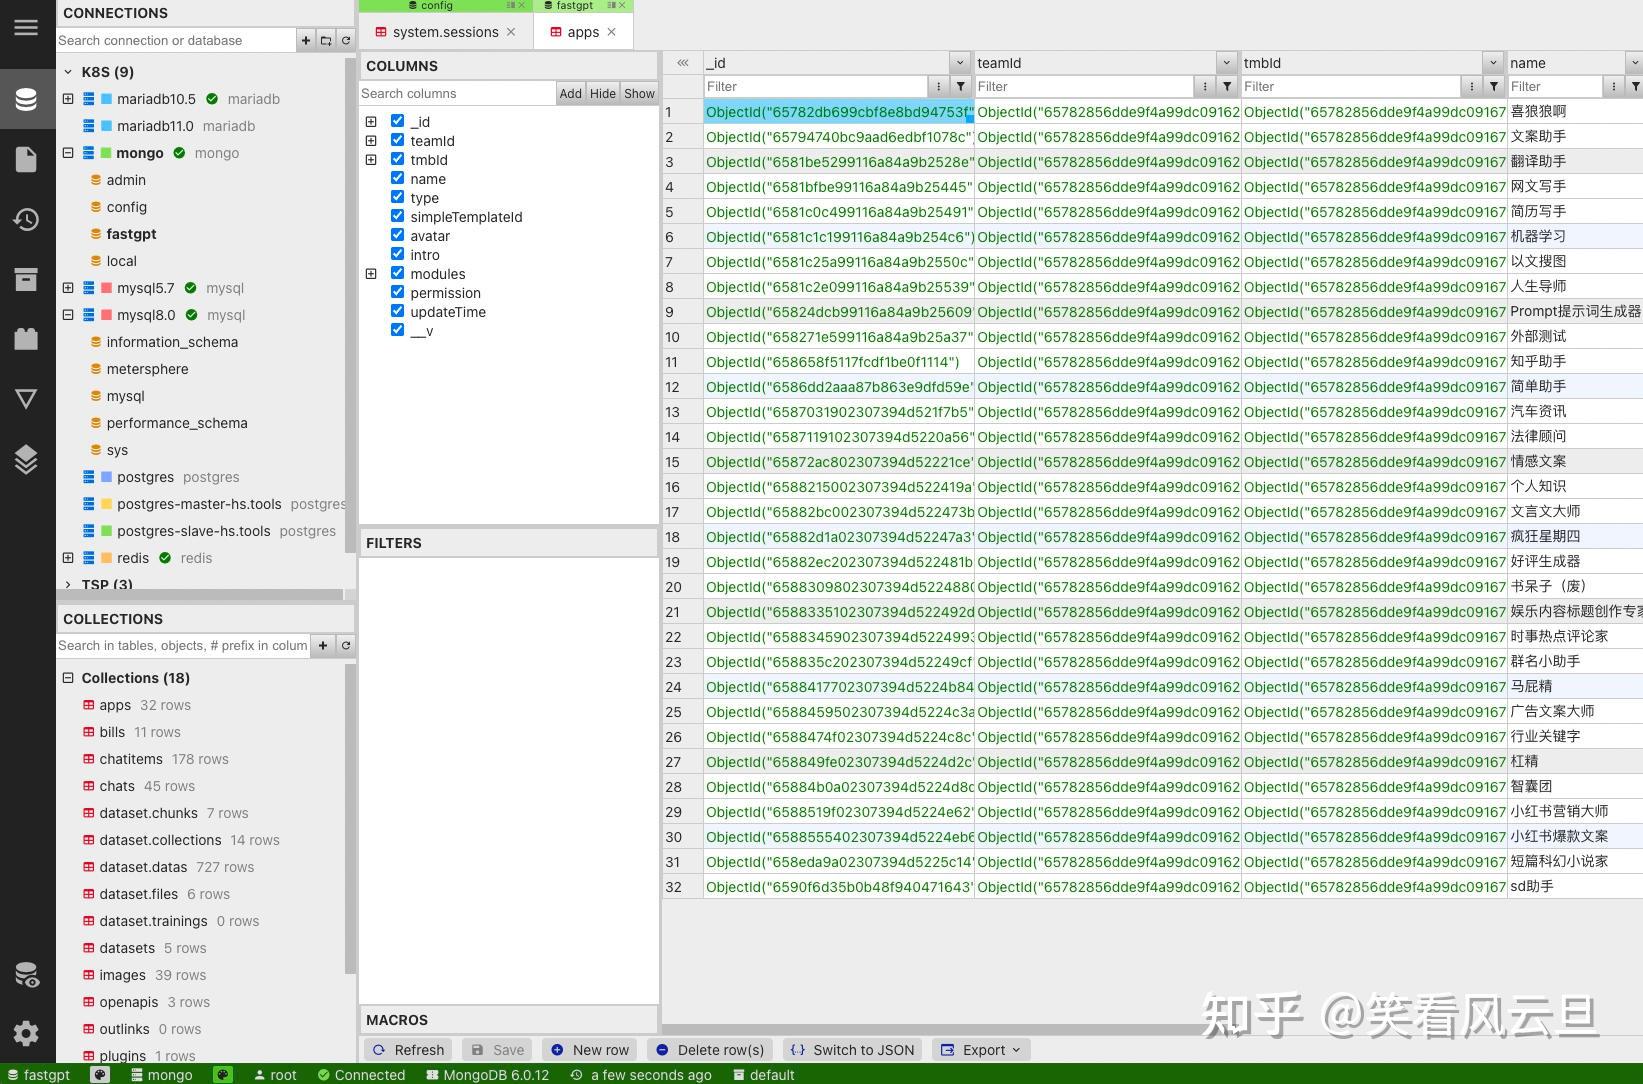The height and width of the screenshot is (1084, 1643).
Task: Open the Export dropdown
Action: [980, 1049]
